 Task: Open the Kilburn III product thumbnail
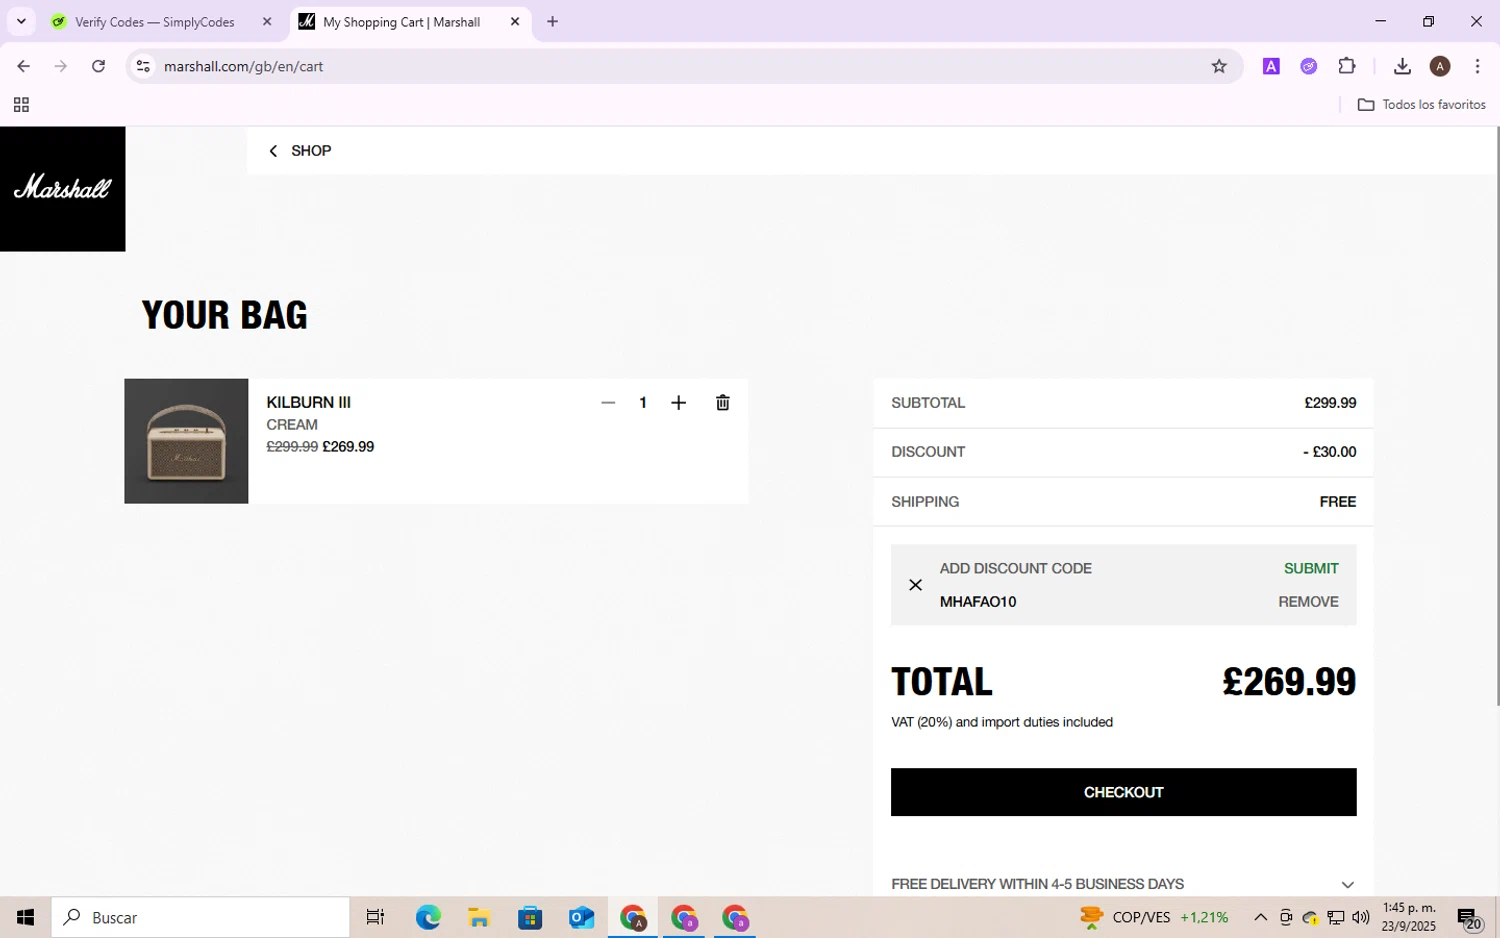[186, 441]
